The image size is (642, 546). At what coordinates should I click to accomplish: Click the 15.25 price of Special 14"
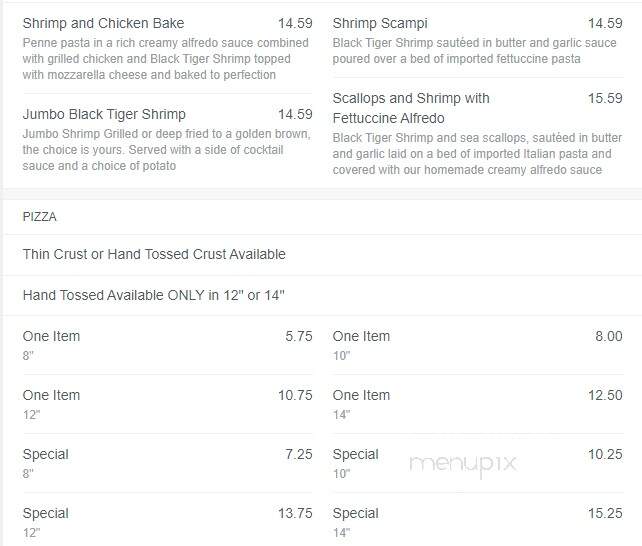point(605,513)
